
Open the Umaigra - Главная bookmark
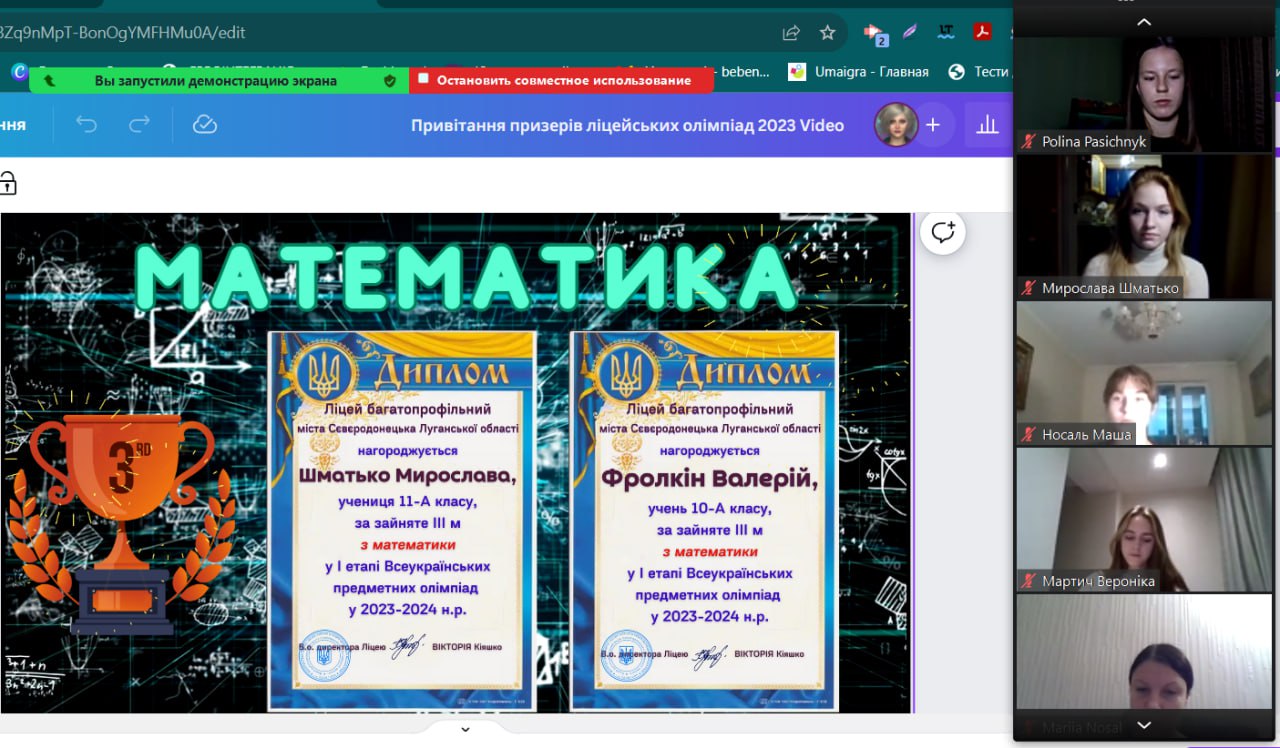pyautogui.click(x=858, y=72)
